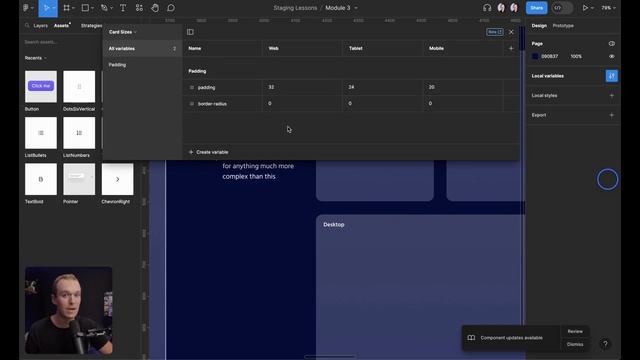Click the page color hex value field
Image resolution: width=640 pixels, height=360 pixels.
coord(549,56)
